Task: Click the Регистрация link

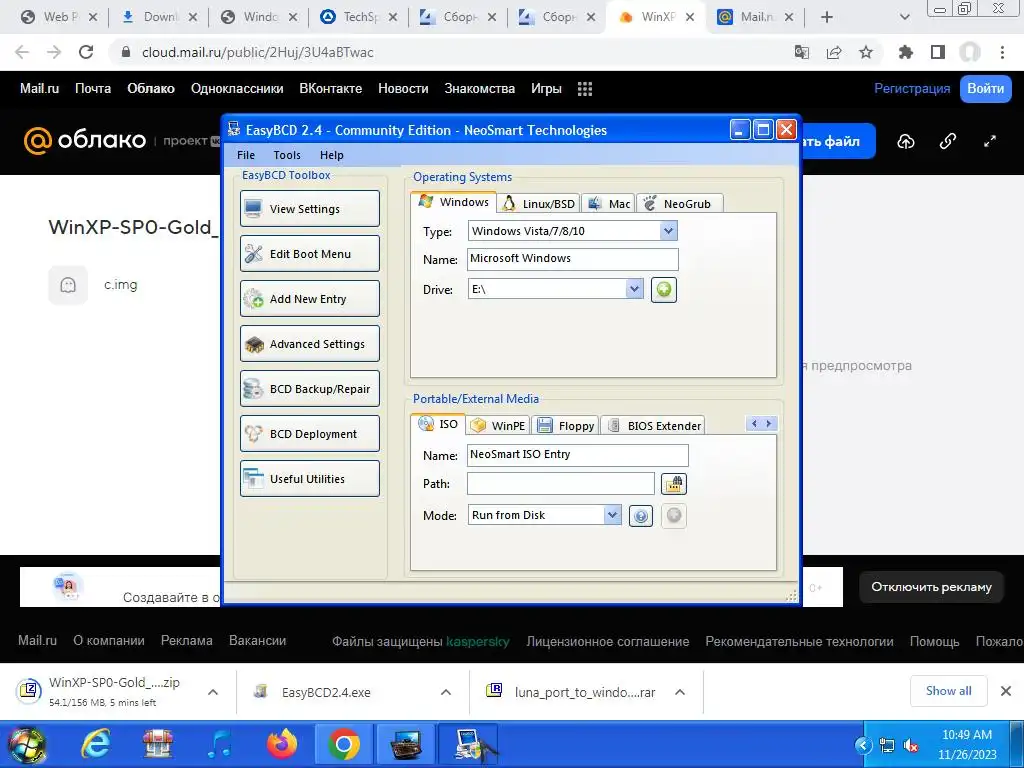Action: click(912, 89)
